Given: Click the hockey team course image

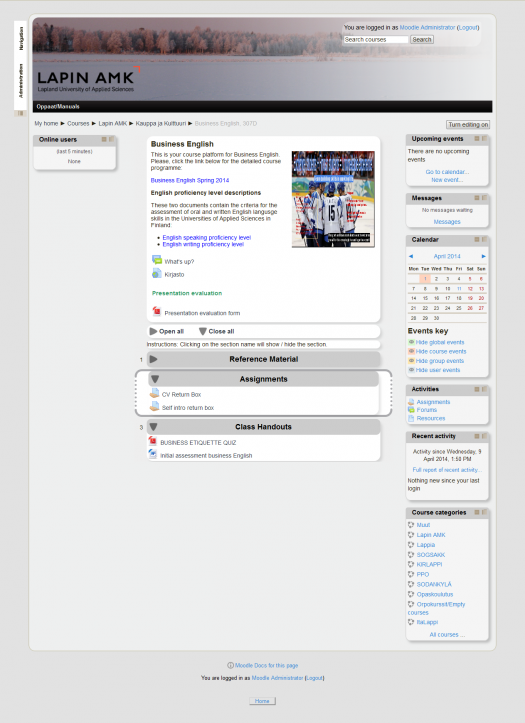Looking at the screenshot, I should tap(333, 199).
